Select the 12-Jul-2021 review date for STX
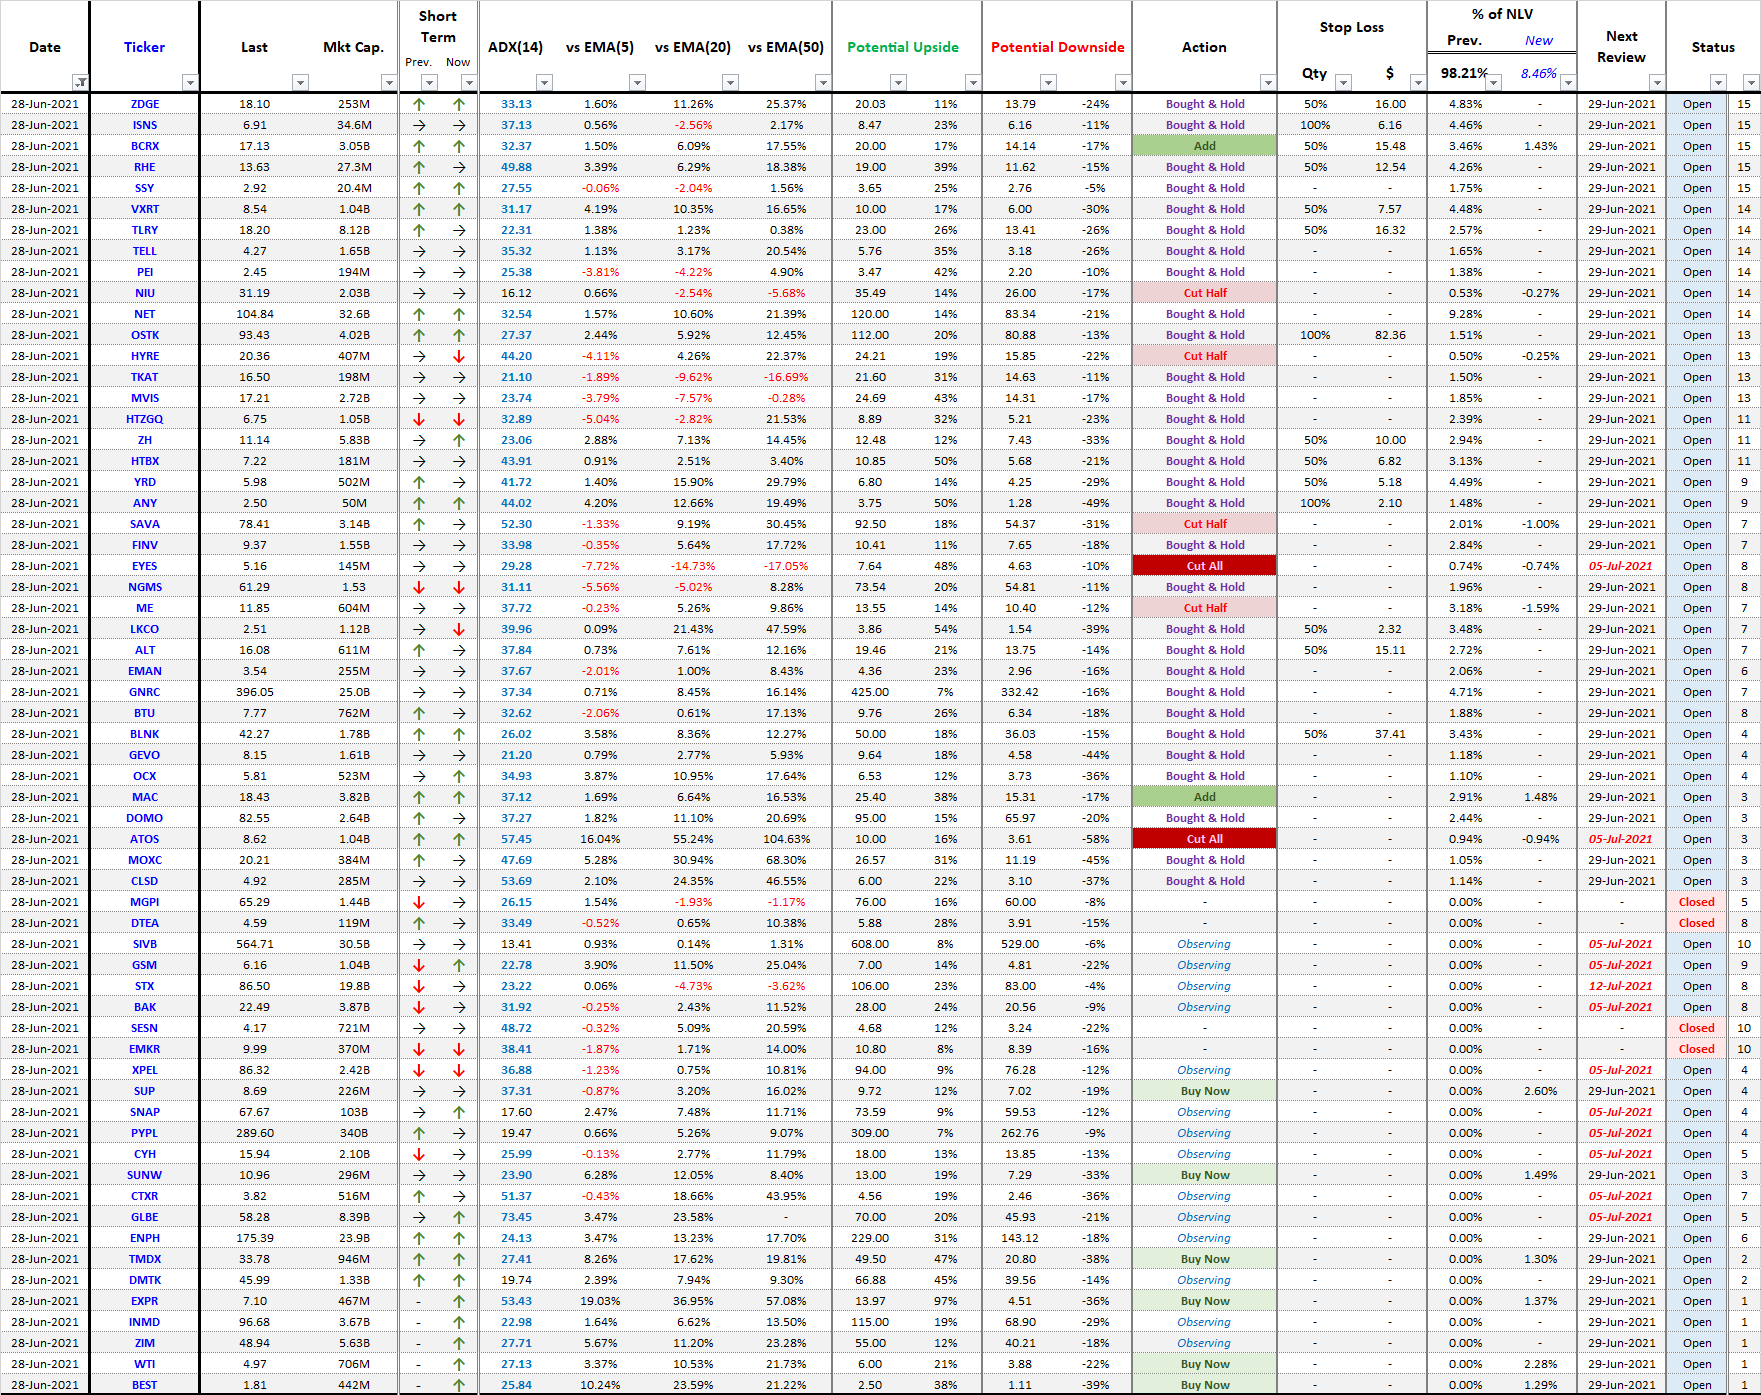This screenshot has height=1395, width=1761. coord(1621,986)
